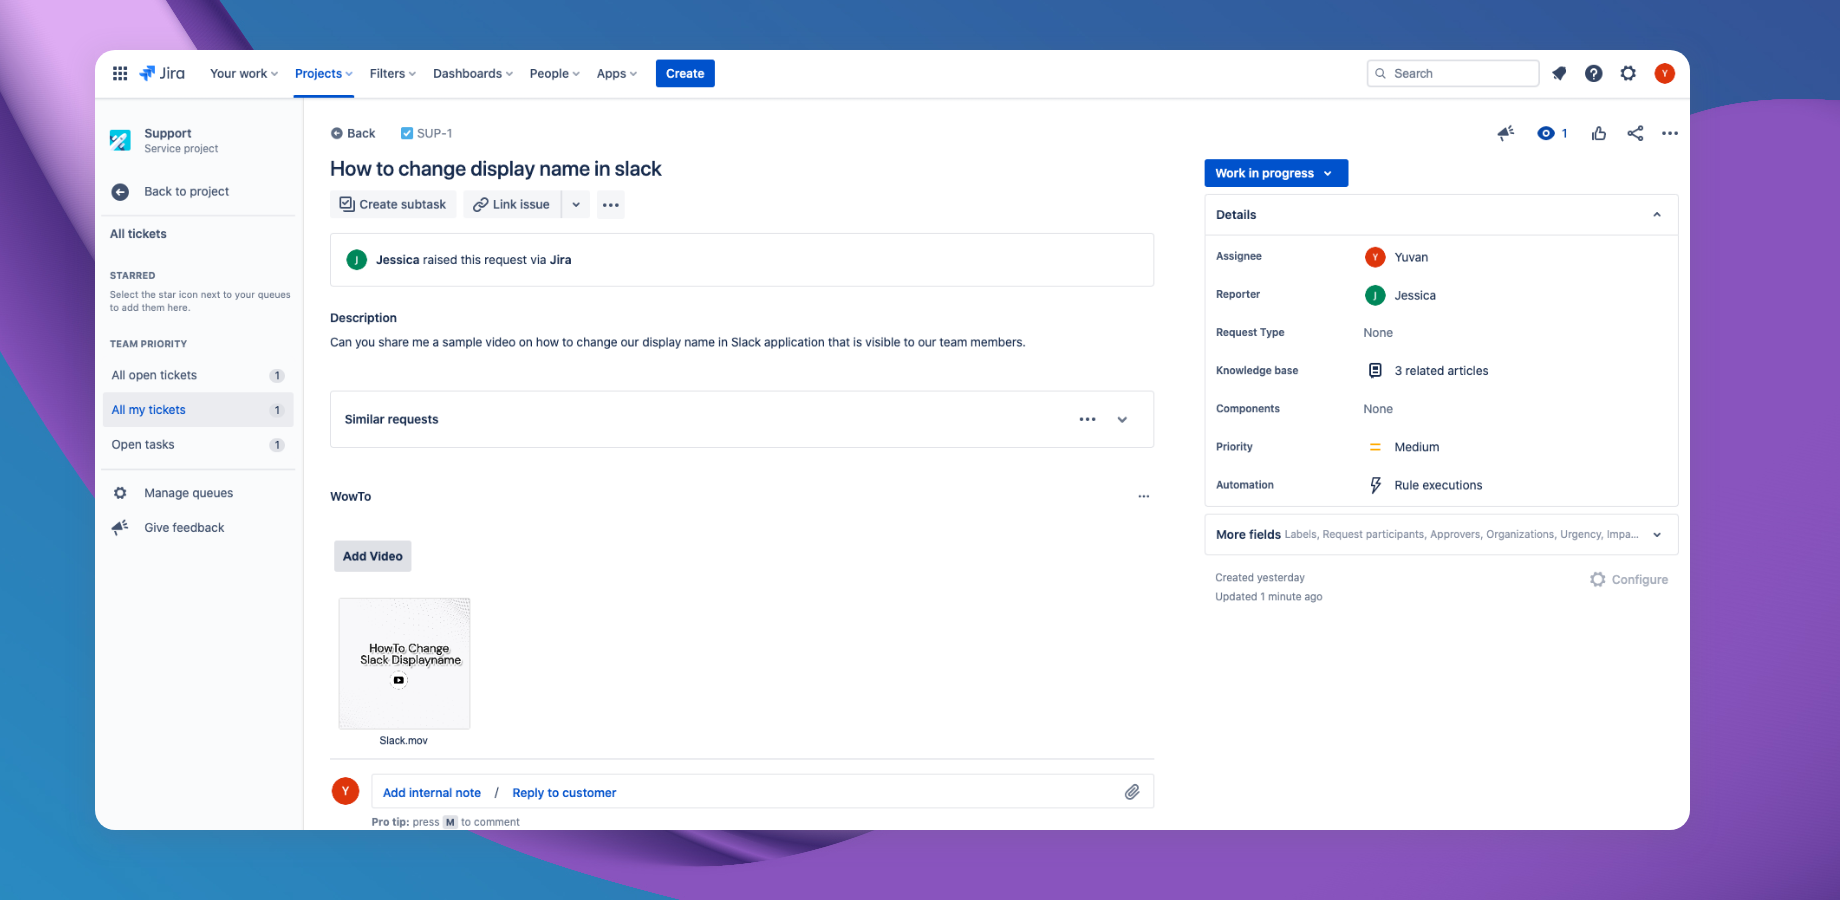1840x900 pixels.
Task: Expand the Similar requests section chevron
Action: point(1122,419)
